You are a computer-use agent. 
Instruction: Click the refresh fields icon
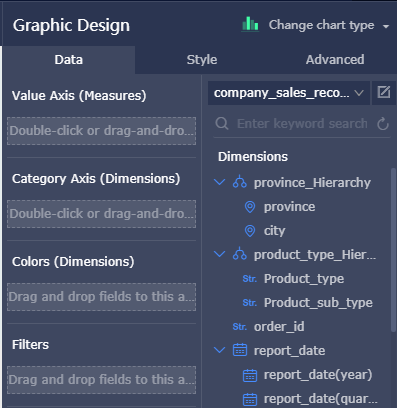[383, 124]
